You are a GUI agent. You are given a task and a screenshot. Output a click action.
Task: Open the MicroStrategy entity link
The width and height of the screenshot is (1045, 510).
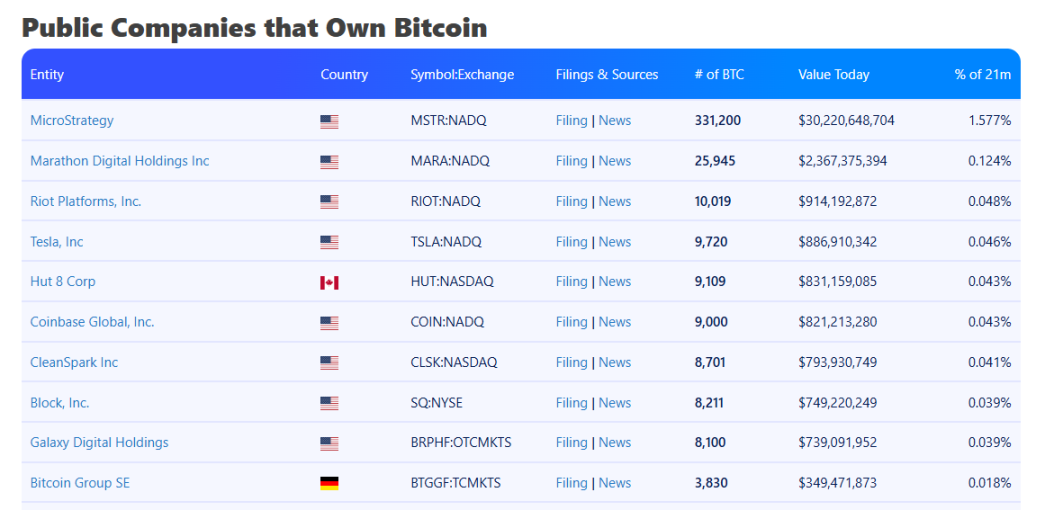coord(72,120)
